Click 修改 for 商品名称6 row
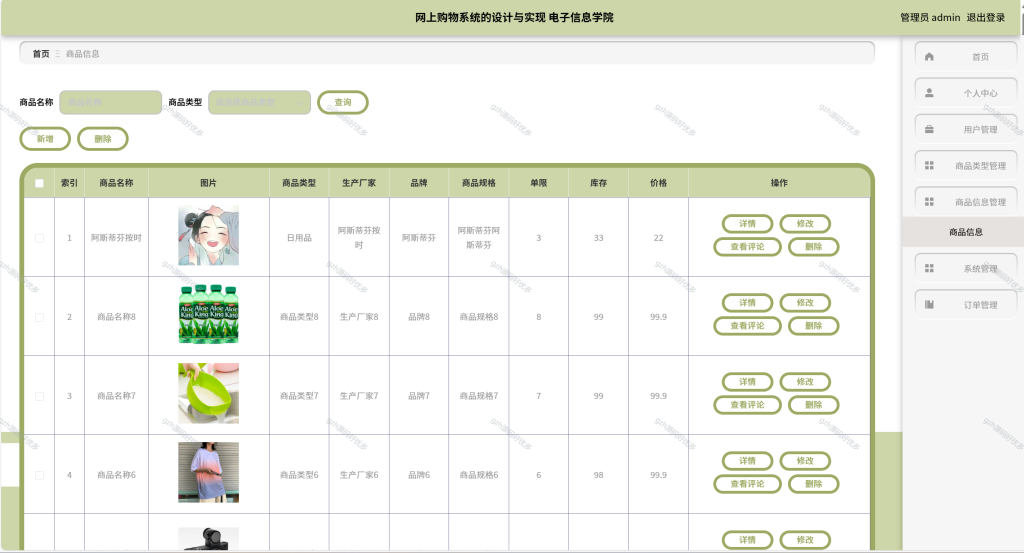Viewport: 1024px width, 553px height. [x=805, y=461]
